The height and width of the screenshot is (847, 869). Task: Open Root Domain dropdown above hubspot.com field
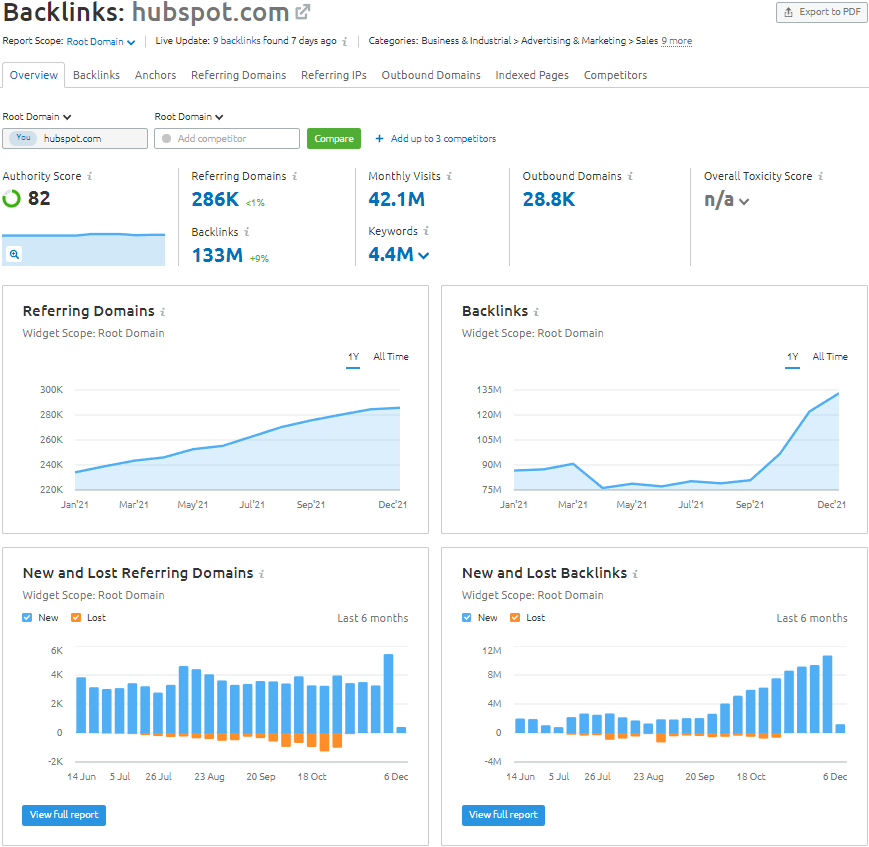click(x=37, y=117)
